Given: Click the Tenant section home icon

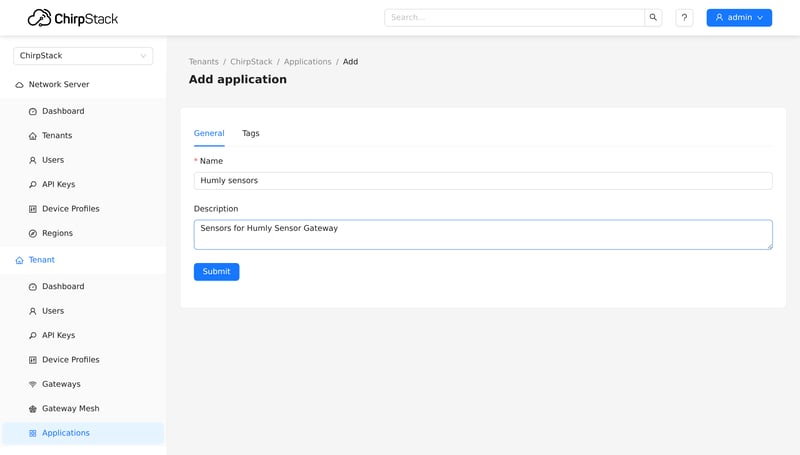Looking at the screenshot, I should click(19, 260).
